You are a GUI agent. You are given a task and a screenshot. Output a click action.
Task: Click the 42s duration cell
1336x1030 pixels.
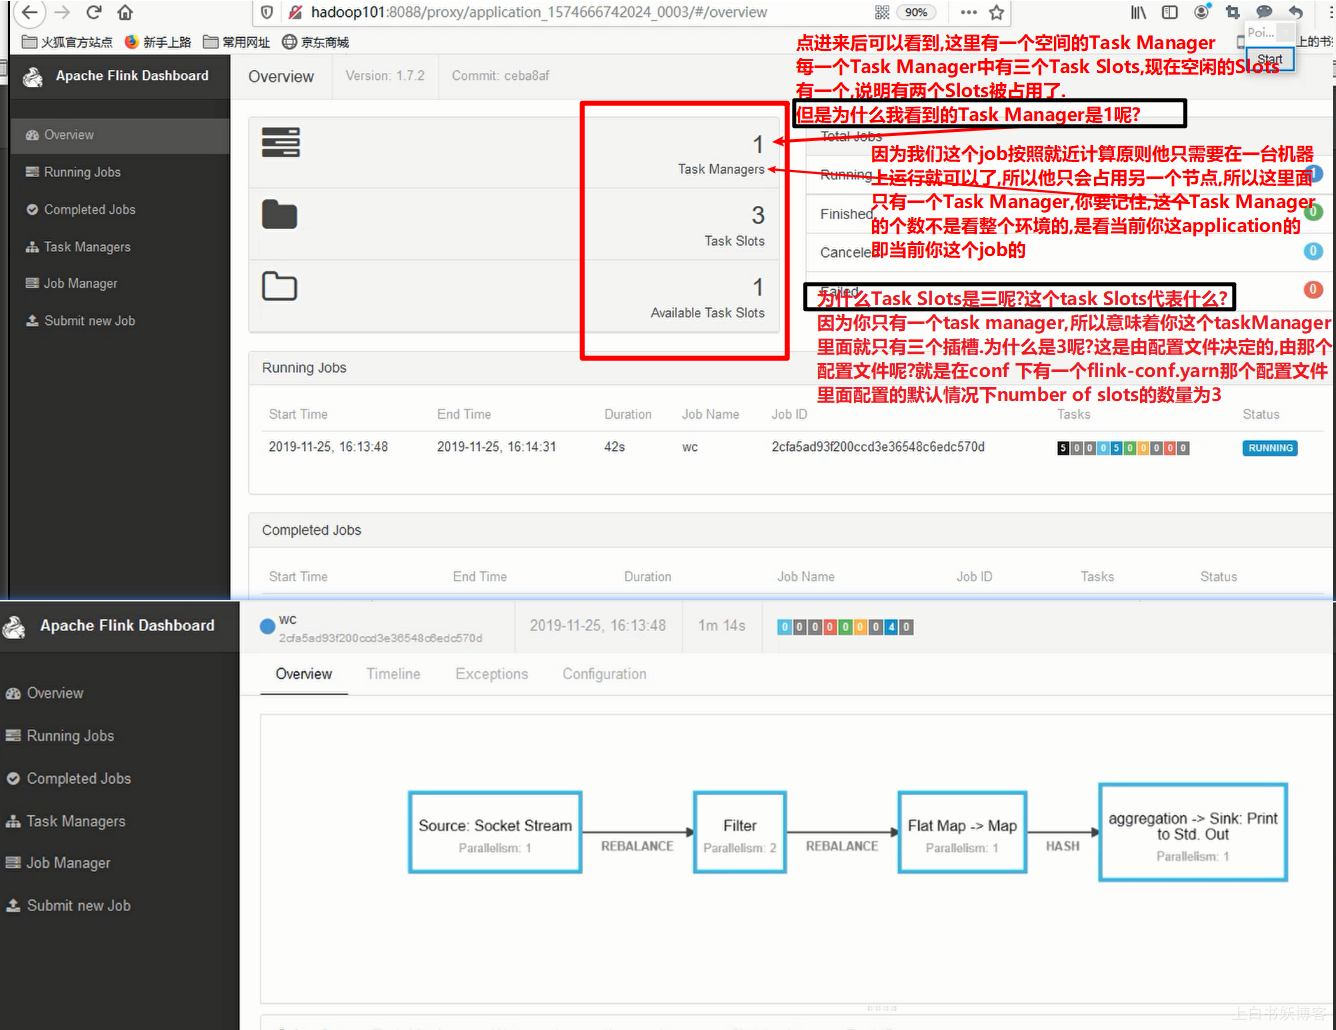click(614, 447)
